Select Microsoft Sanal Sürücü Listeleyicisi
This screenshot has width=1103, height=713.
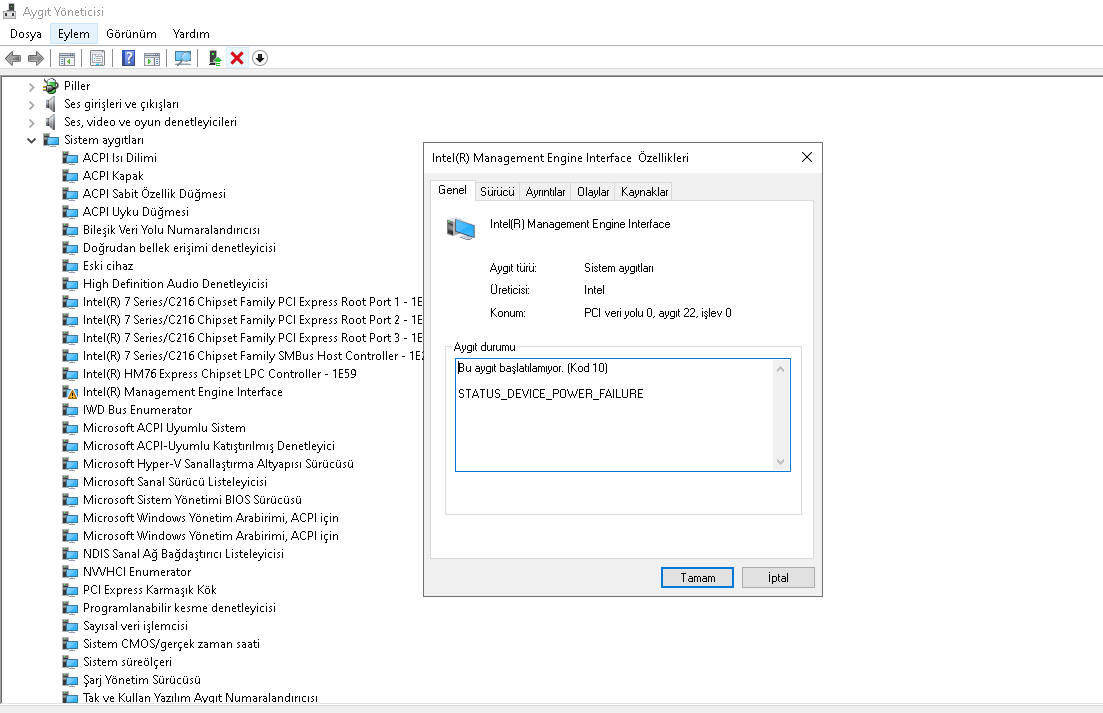pyautogui.click(x=174, y=482)
